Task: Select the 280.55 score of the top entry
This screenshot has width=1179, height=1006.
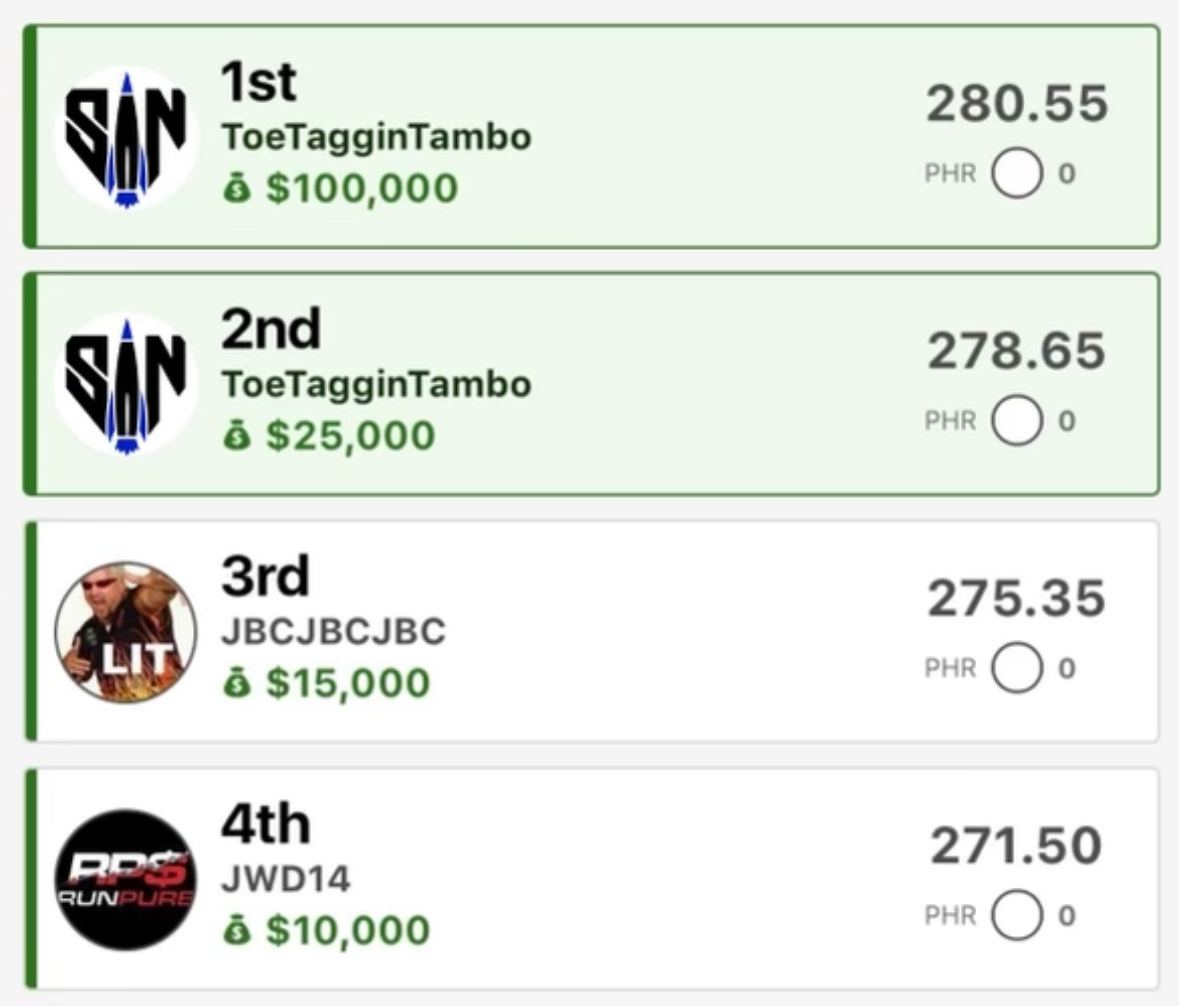Action: pos(1016,104)
